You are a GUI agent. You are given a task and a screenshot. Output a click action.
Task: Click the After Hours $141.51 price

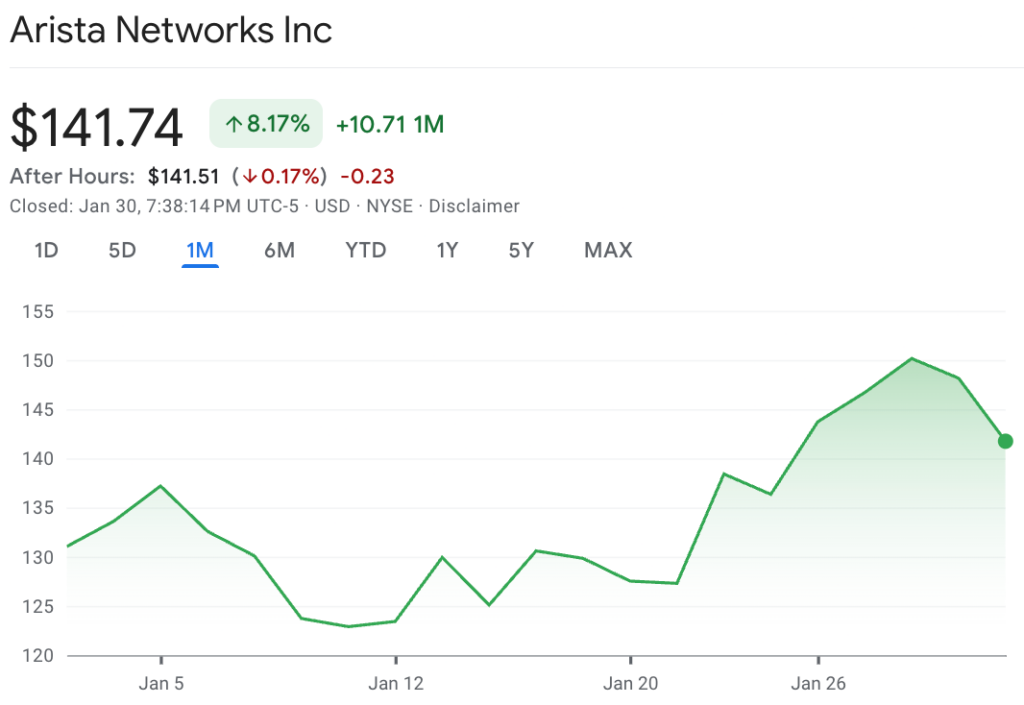(183, 177)
